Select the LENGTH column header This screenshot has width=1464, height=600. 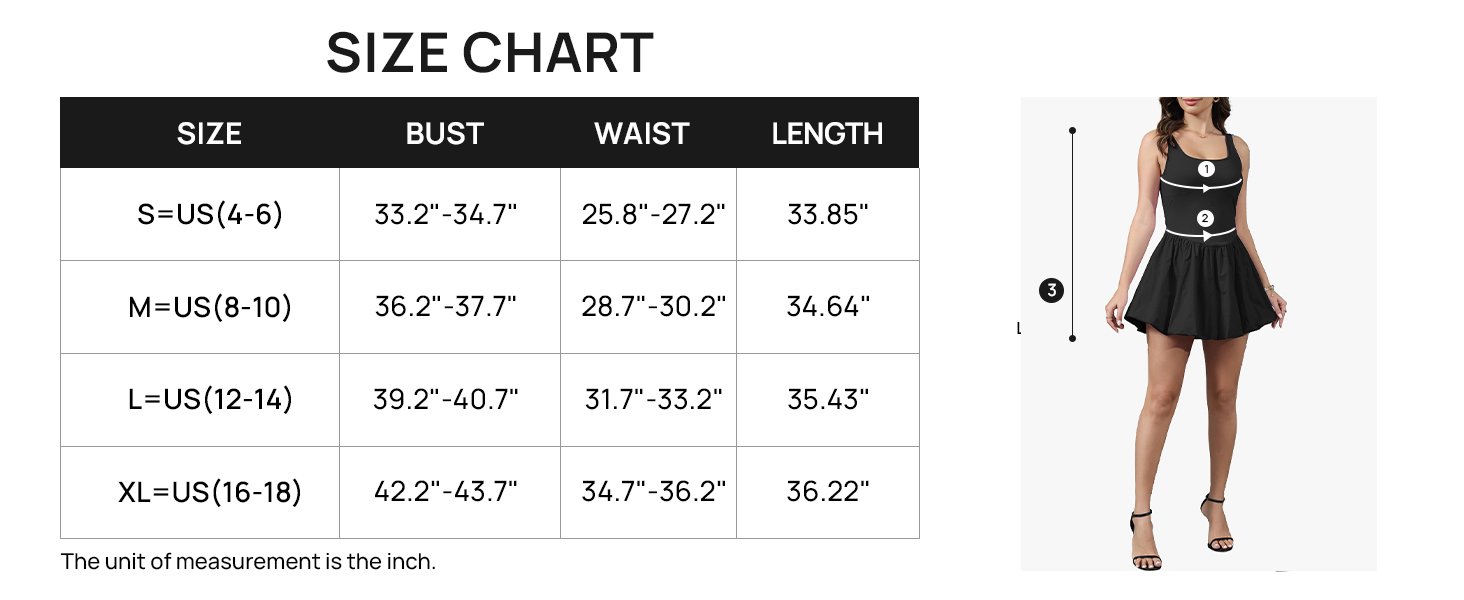(827, 133)
